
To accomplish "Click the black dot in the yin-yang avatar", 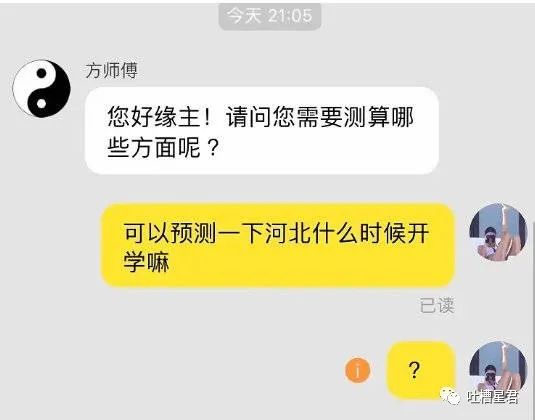I will click(41, 73).
